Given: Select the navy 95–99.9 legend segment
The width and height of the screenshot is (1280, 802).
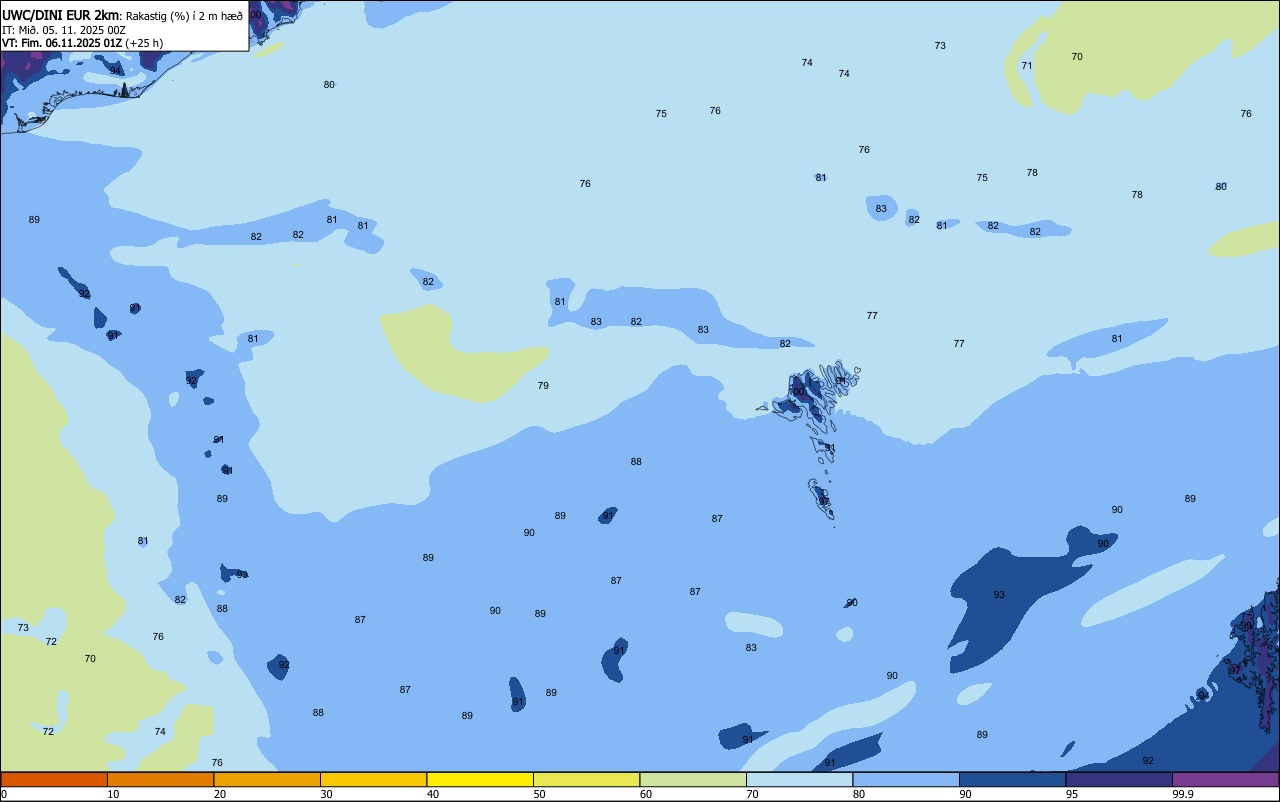Looking at the screenshot, I should coord(1119,779).
